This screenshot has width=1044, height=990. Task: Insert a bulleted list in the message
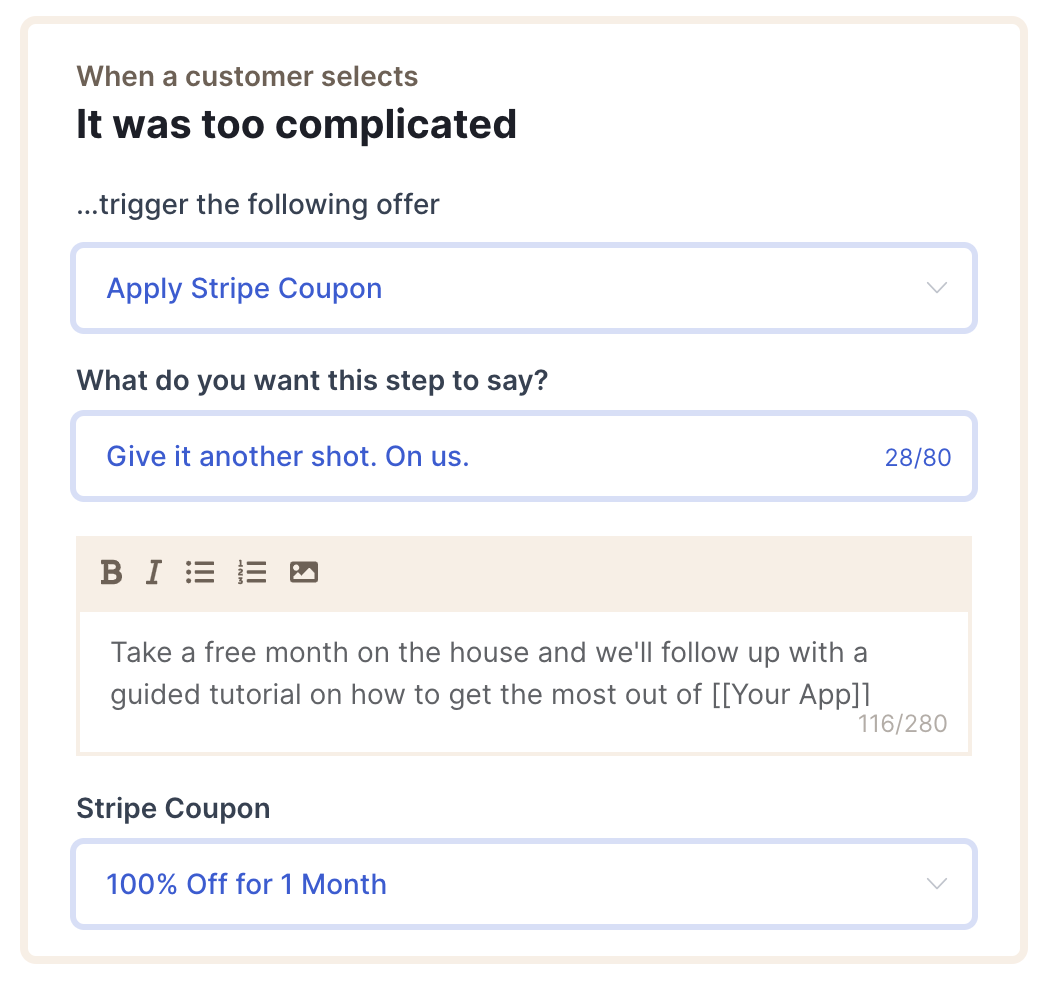(x=200, y=572)
